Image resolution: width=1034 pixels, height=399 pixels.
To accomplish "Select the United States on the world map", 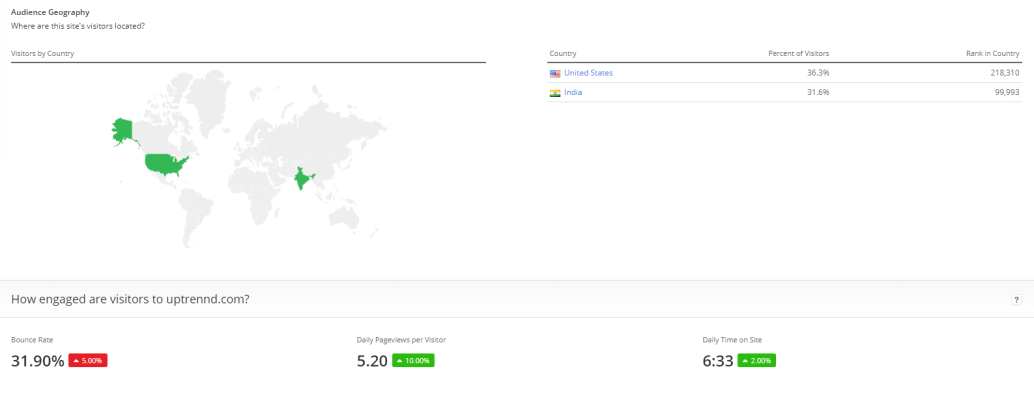I will tap(165, 162).
